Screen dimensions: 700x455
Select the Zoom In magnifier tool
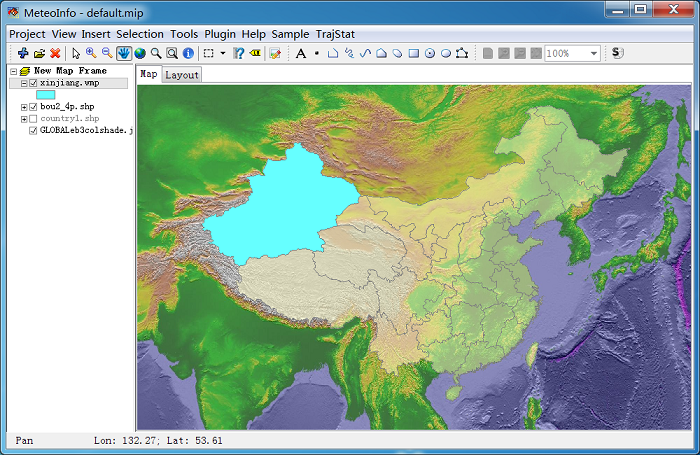91,53
